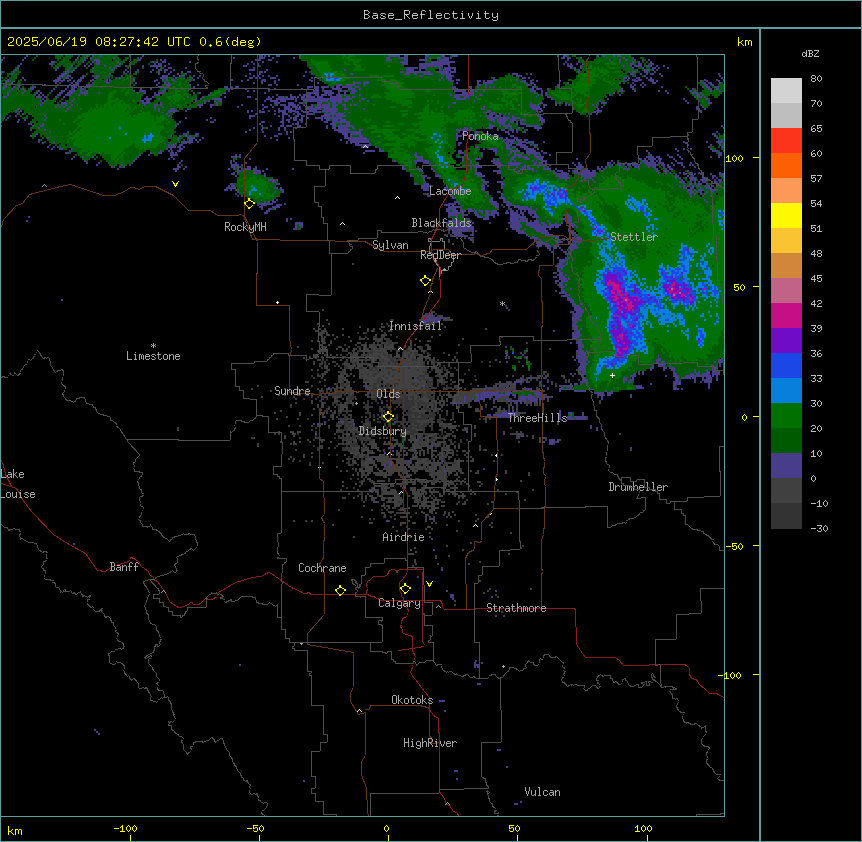Click the -30 value on the dBZ legend

pyautogui.click(x=819, y=528)
